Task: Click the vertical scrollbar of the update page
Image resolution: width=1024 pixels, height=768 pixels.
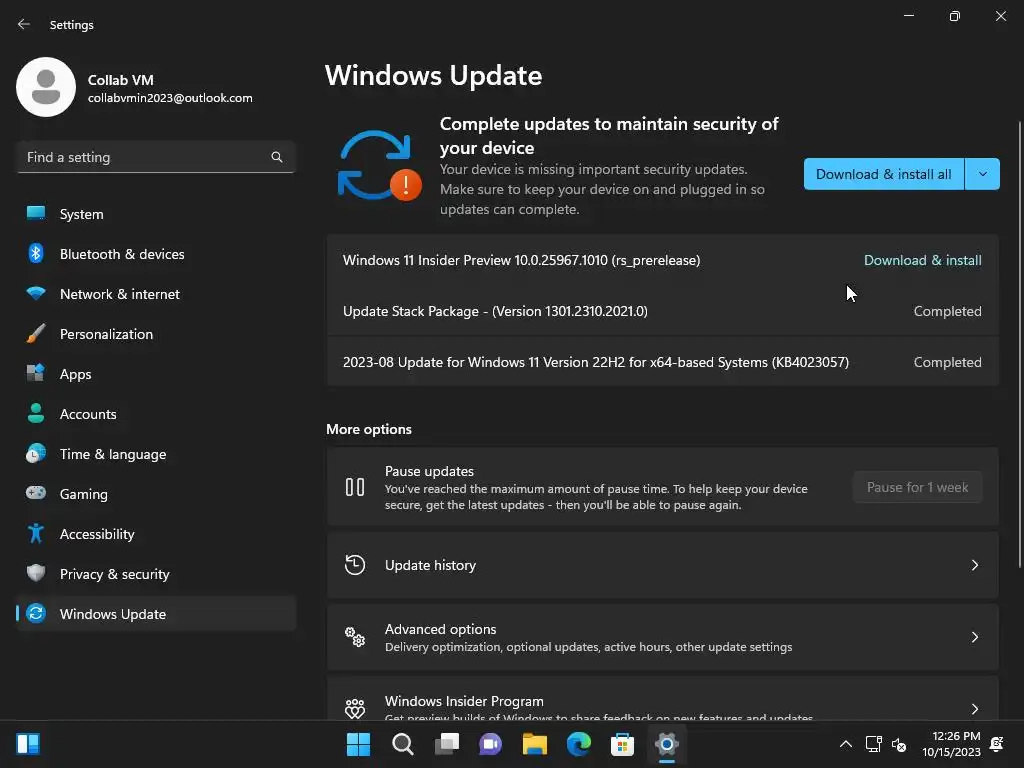Action: (1019, 343)
